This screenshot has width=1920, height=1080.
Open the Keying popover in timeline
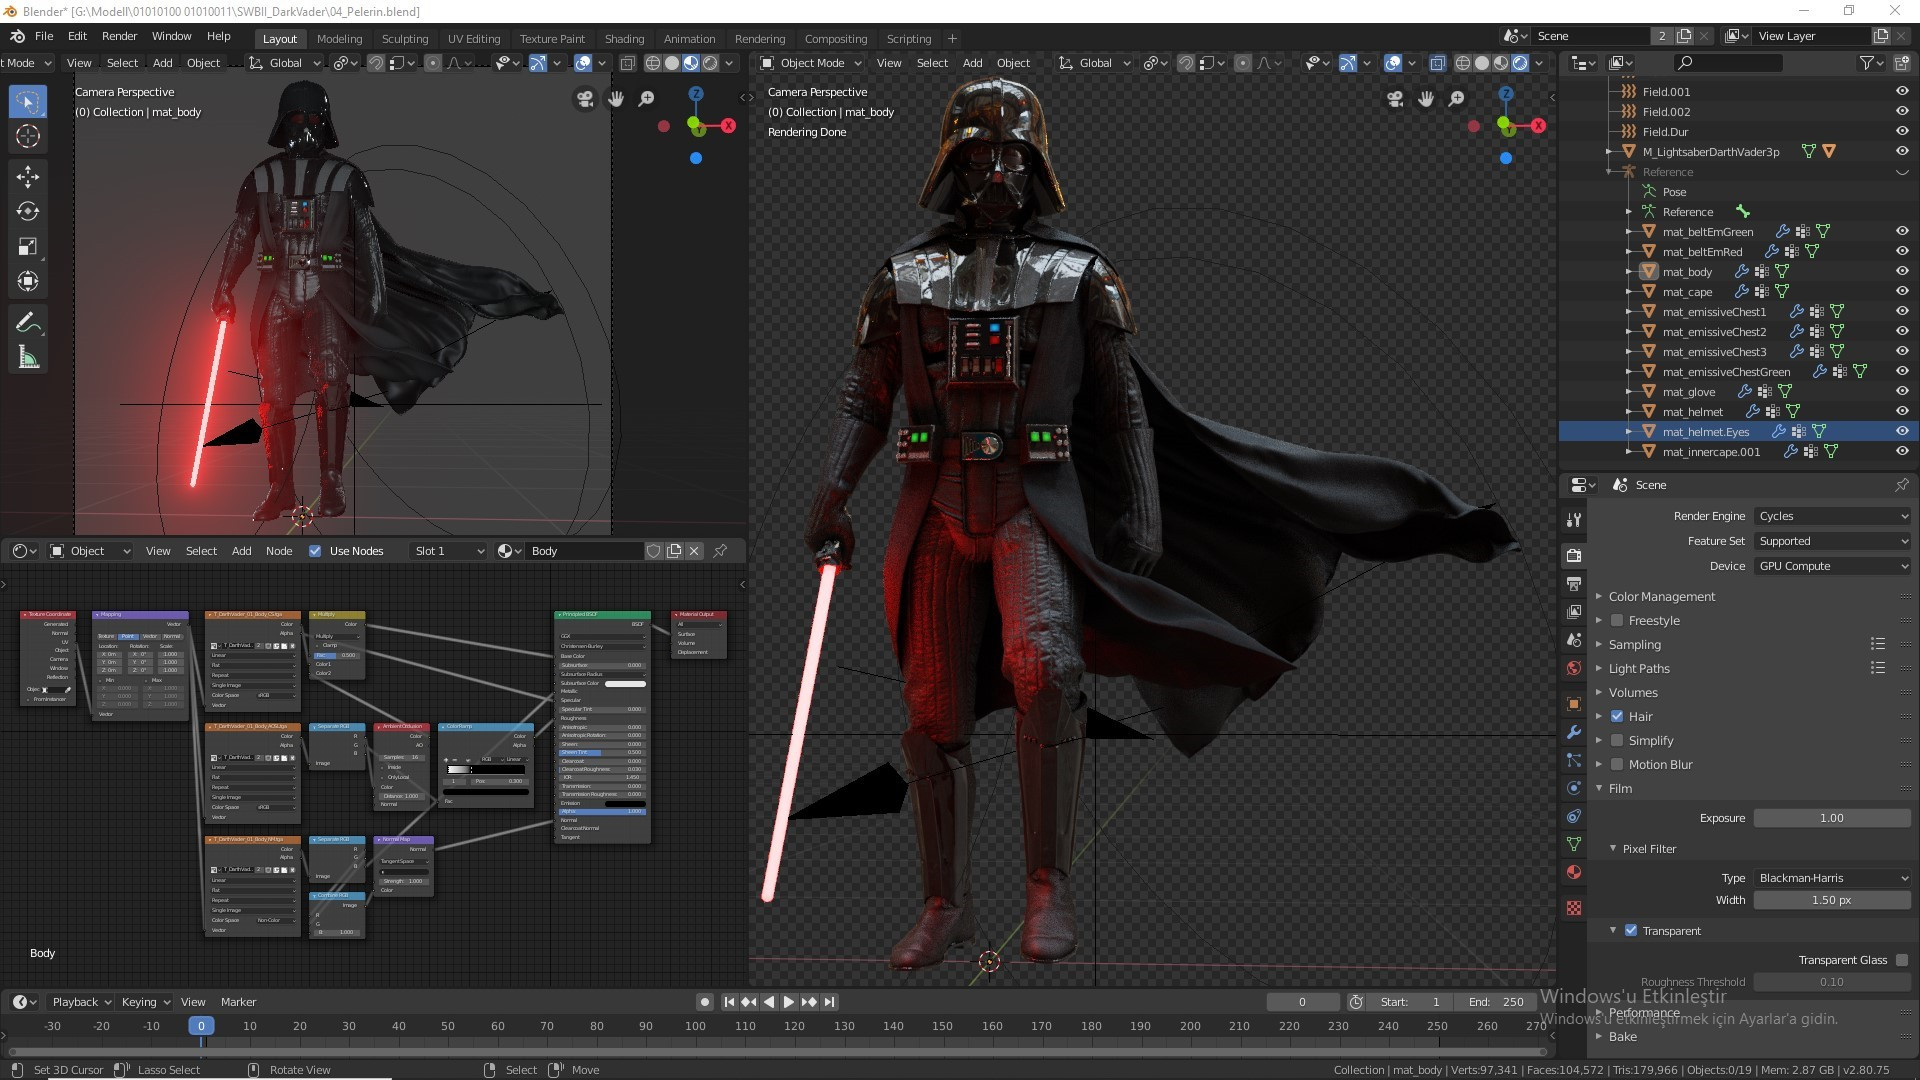[145, 1002]
